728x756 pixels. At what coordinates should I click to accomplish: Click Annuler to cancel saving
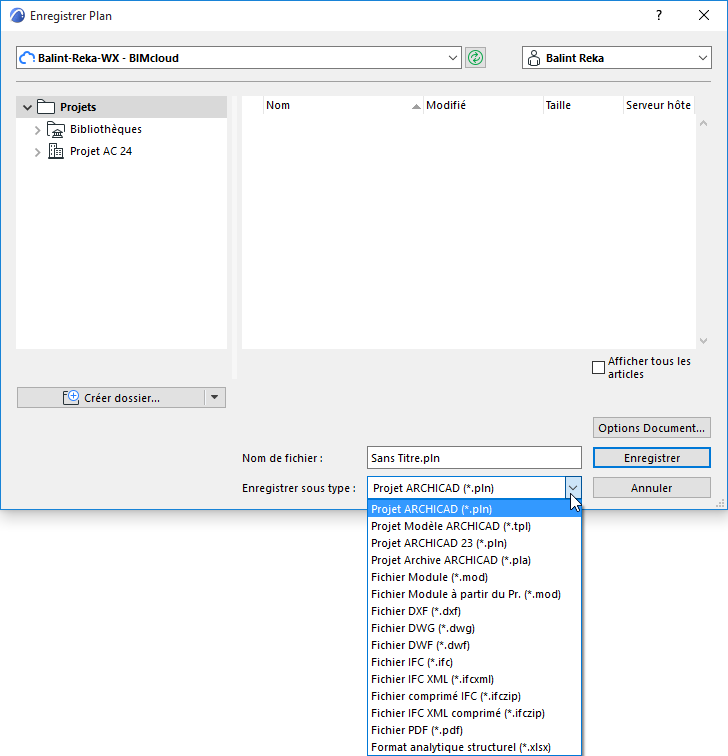pyautogui.click(x=651, y=487)
